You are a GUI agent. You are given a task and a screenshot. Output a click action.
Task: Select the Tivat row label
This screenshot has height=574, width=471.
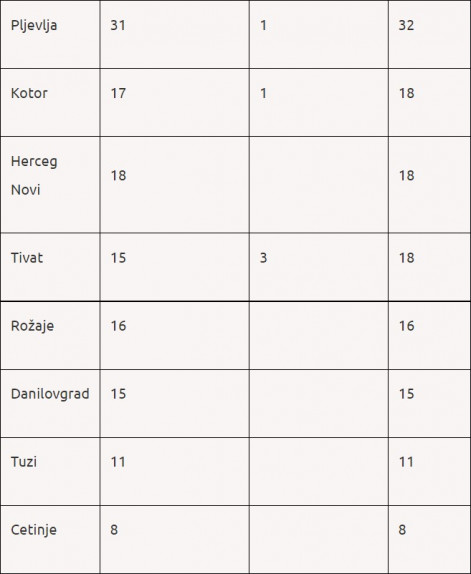[27, 258]
